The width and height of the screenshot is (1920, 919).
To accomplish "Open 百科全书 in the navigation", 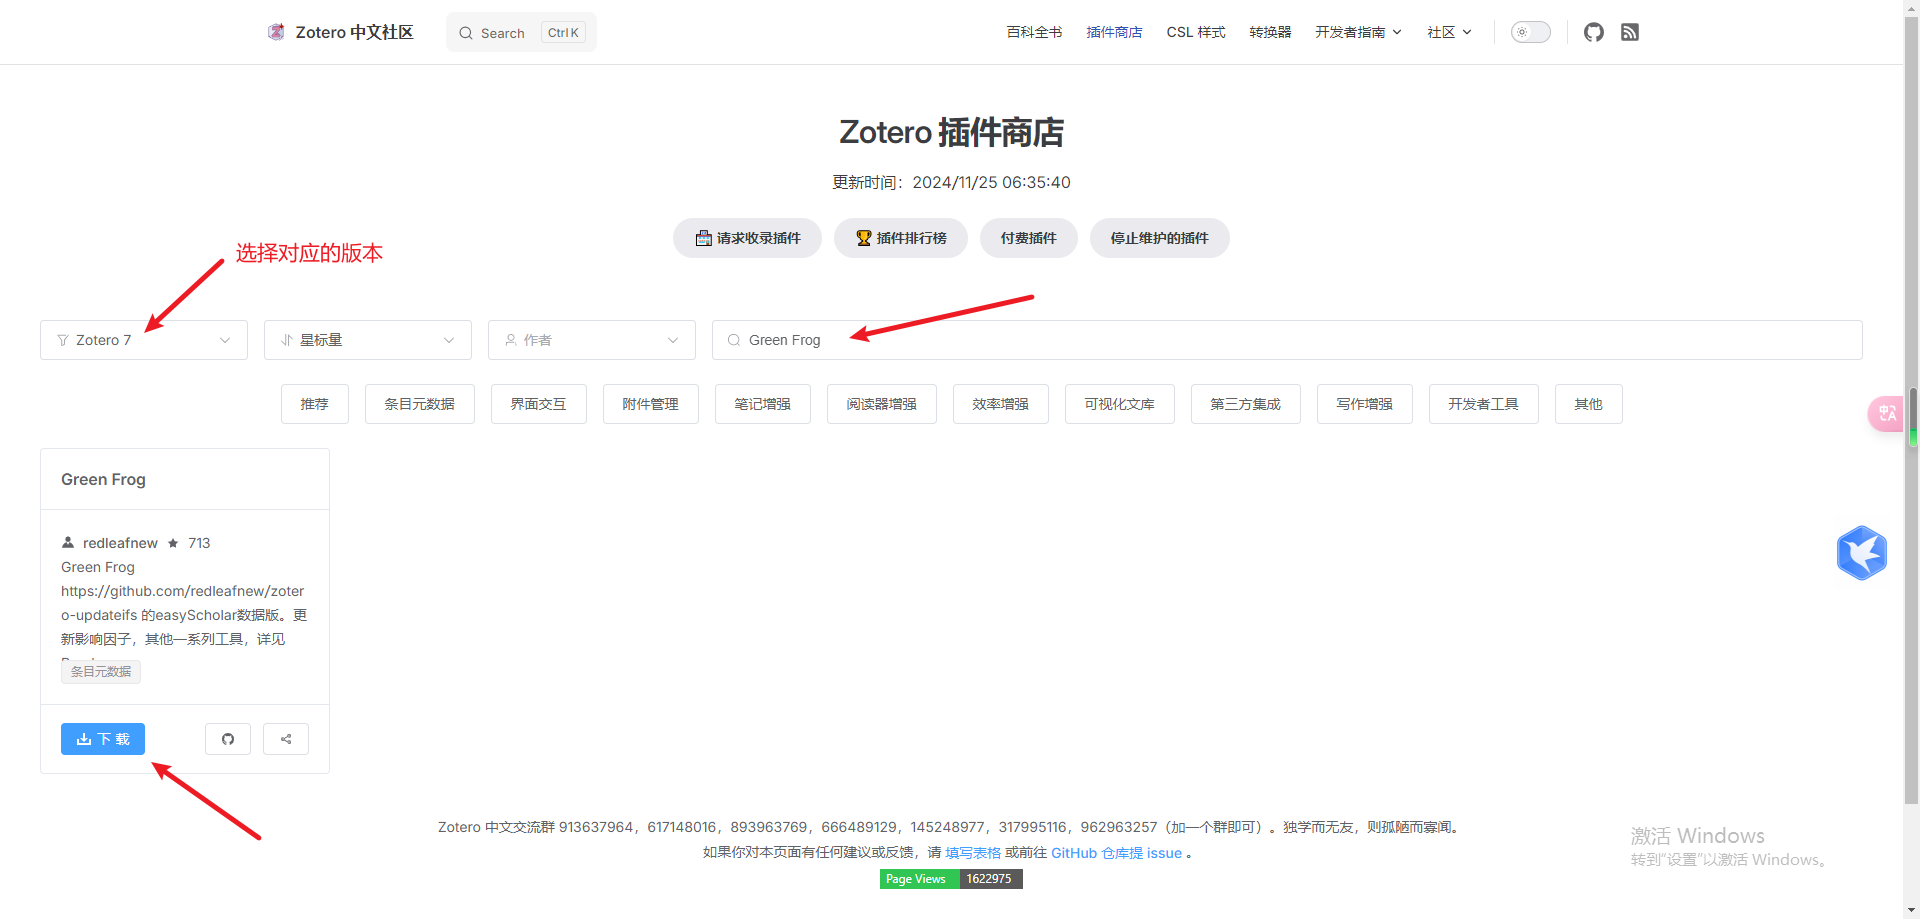I will point(1034,32).
